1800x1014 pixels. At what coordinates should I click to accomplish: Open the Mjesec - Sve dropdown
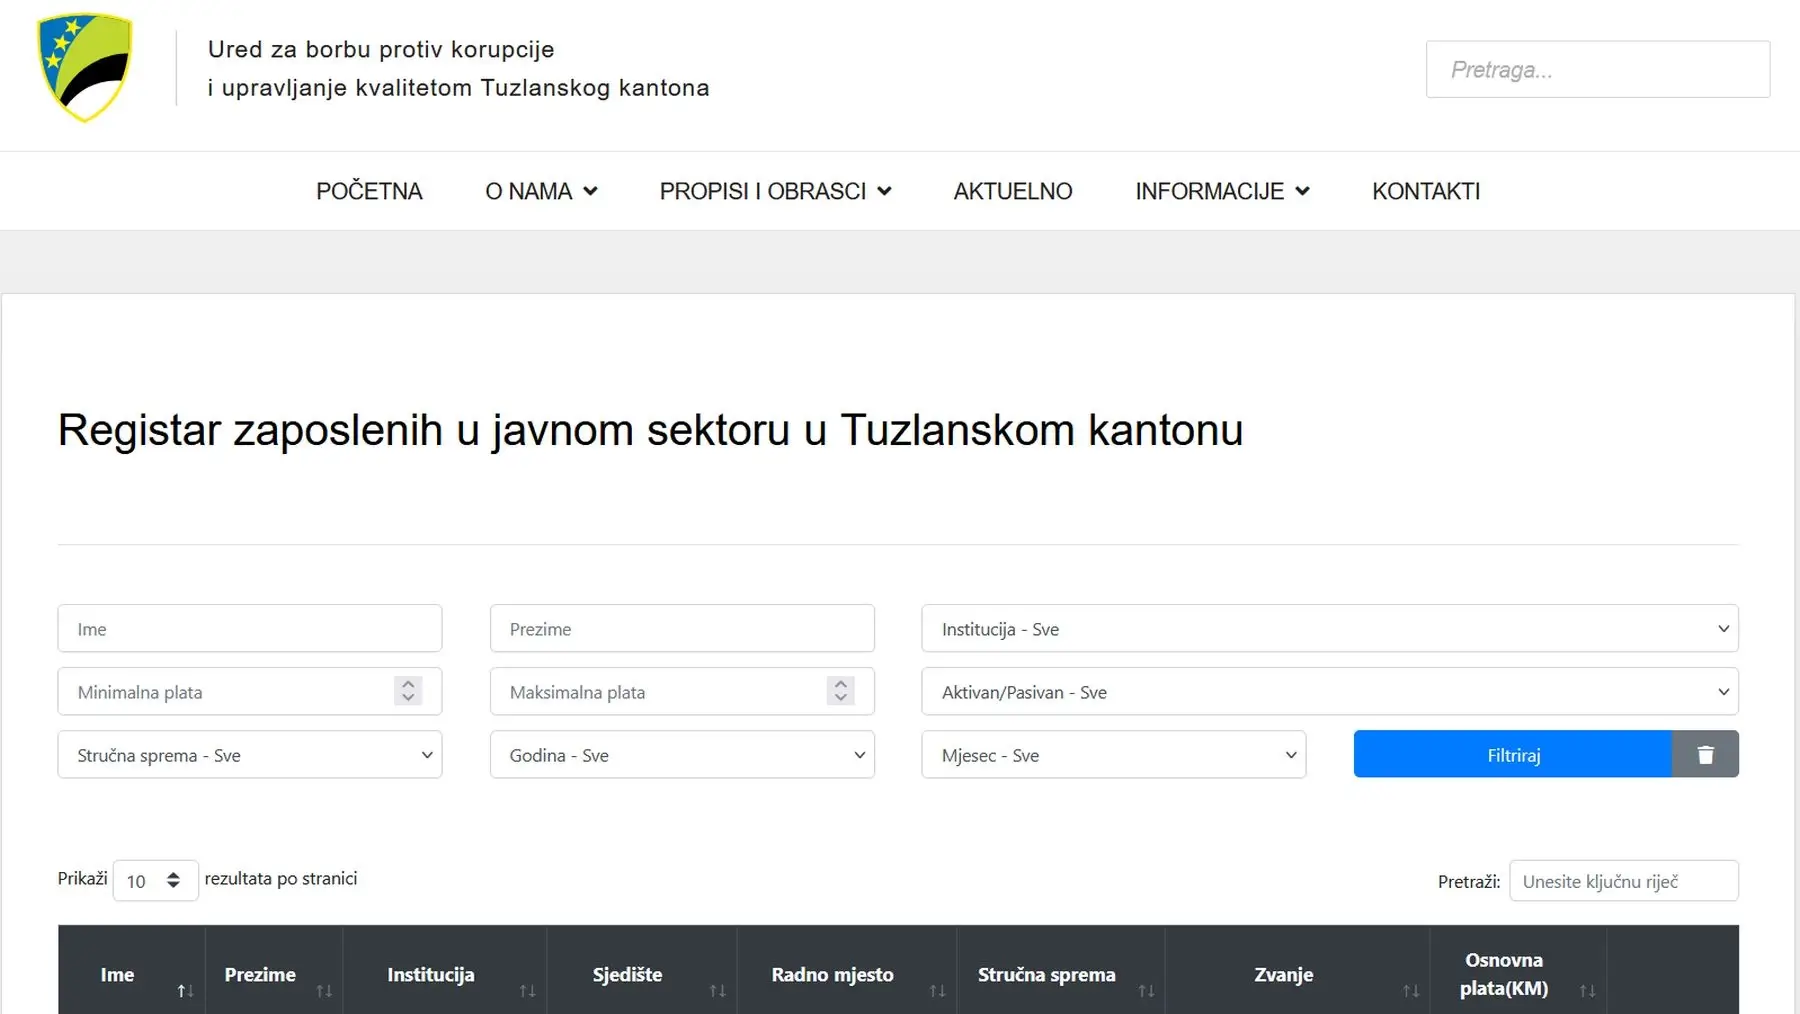pos(1112,755)
